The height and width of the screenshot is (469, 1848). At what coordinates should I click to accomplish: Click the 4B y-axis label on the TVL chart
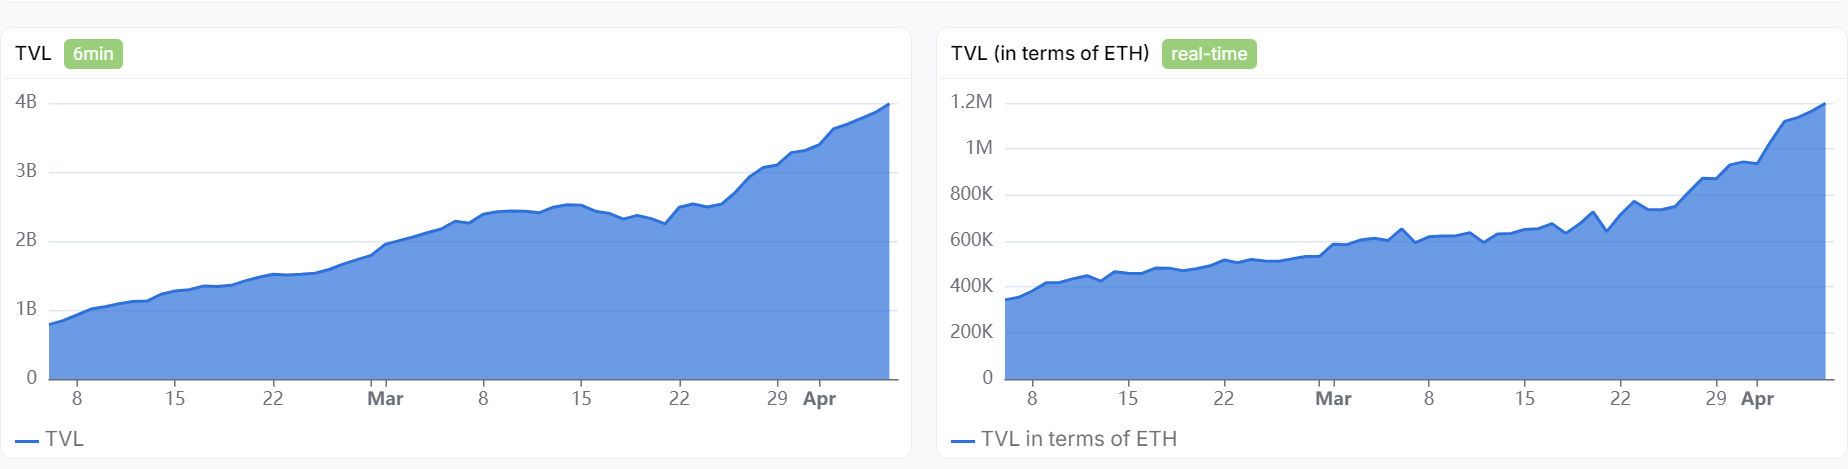click(x=27, y=102)
